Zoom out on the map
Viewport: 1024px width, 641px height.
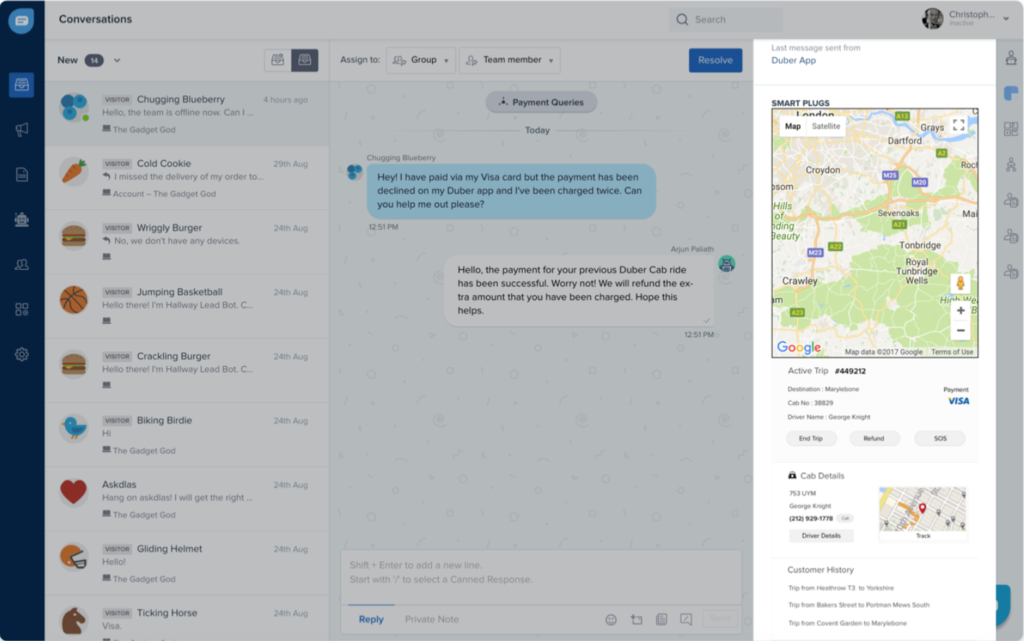click(x=960, y=330)
